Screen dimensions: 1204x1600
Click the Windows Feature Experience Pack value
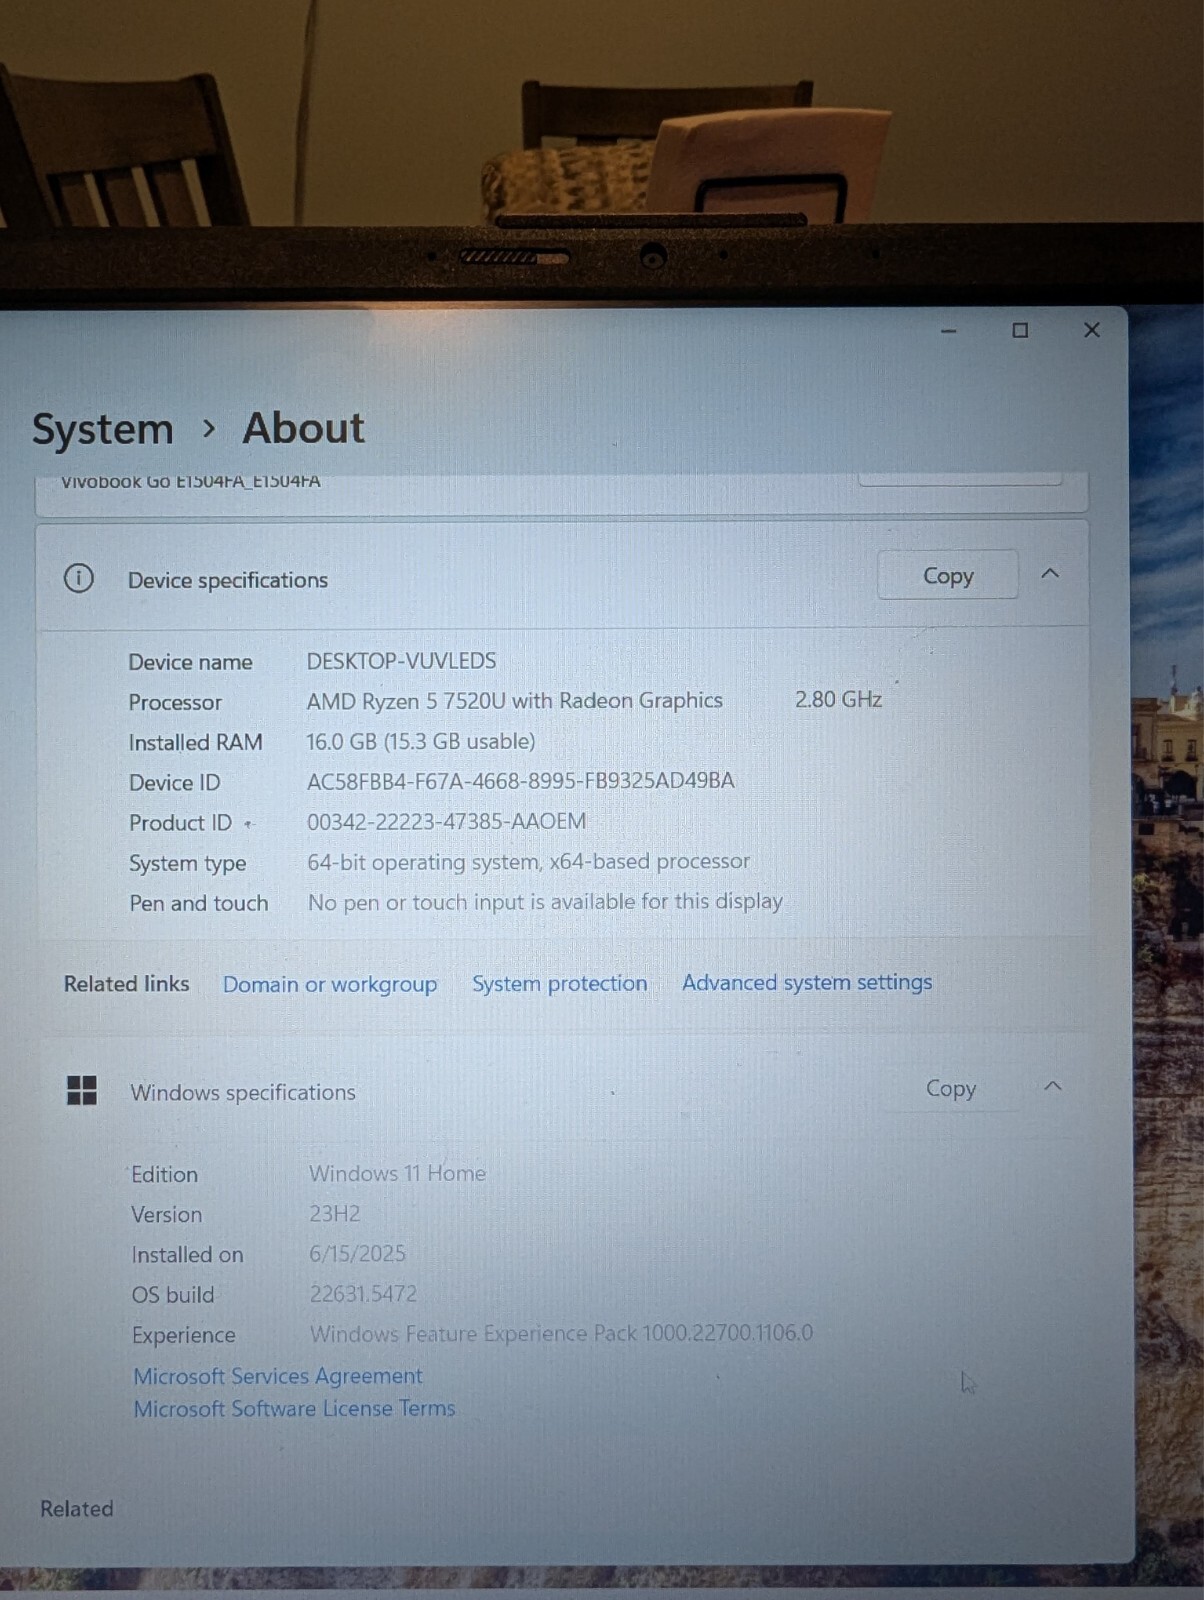click(x=561, y=1333)
